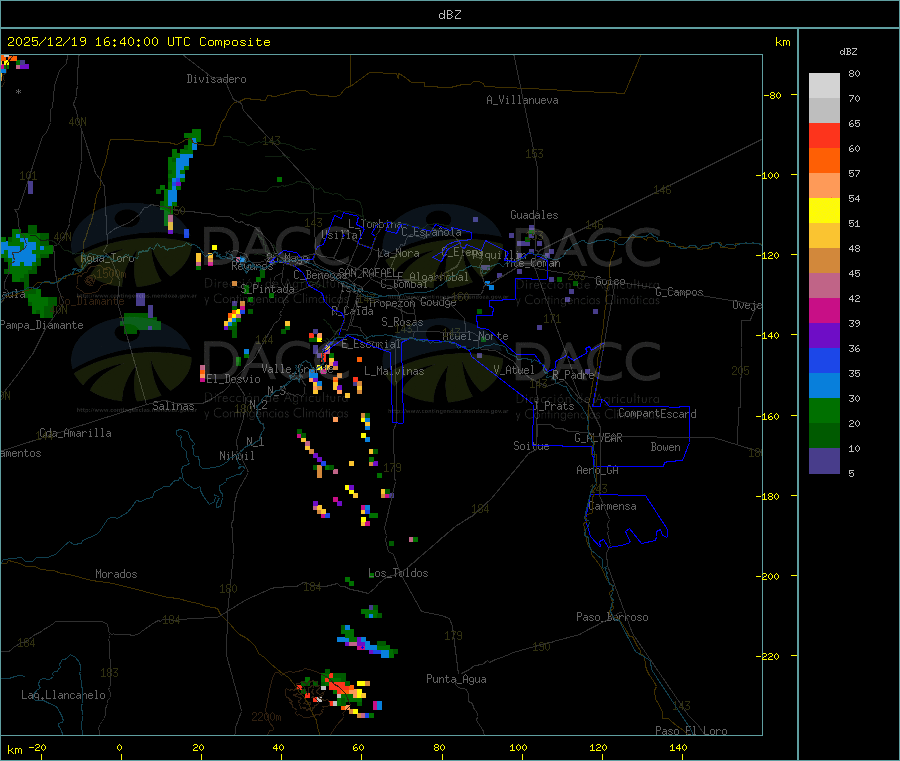The image size is (900, 761).
Task: Click the Atuel_Norte location label
Action: pyautogui.click(x=475, y=336)
